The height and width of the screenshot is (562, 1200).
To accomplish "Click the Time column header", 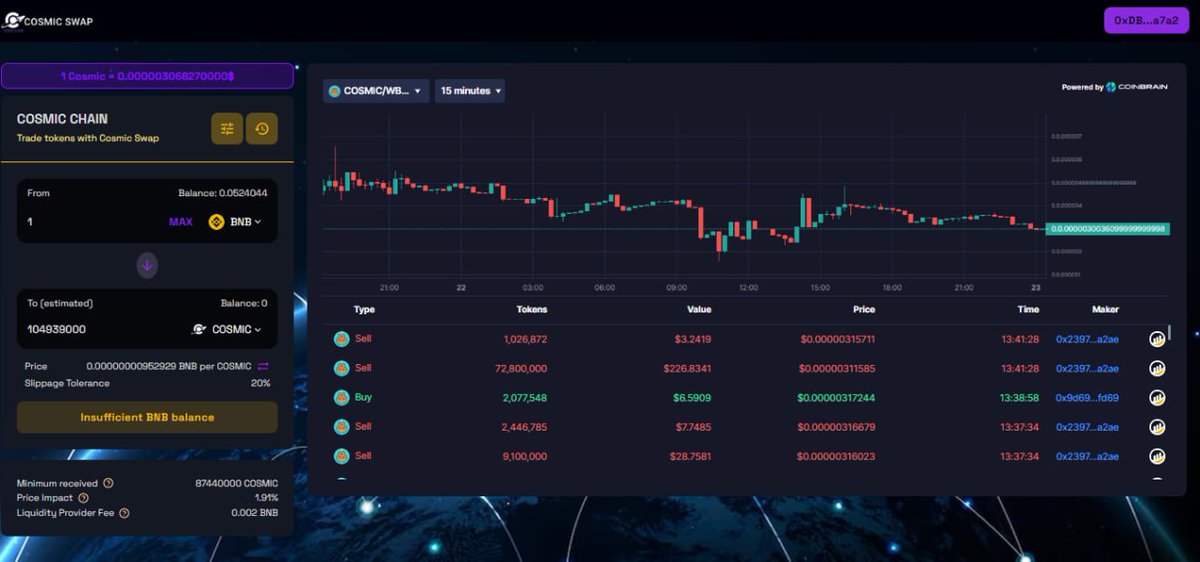I will point(1028,309).
